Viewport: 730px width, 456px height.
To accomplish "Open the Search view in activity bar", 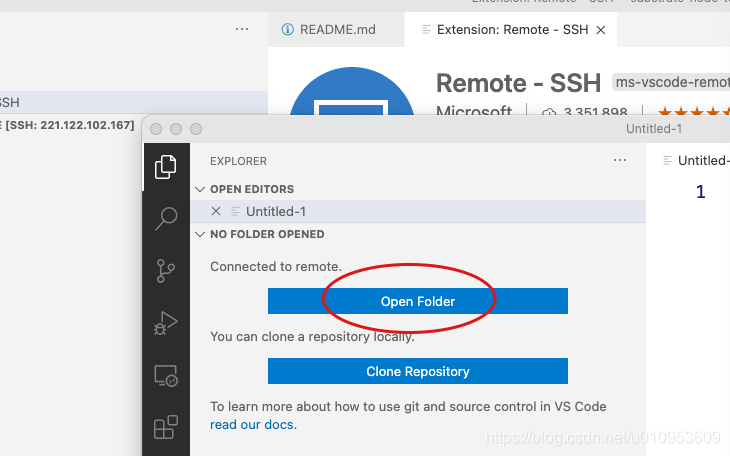I will tap(166, 218).
